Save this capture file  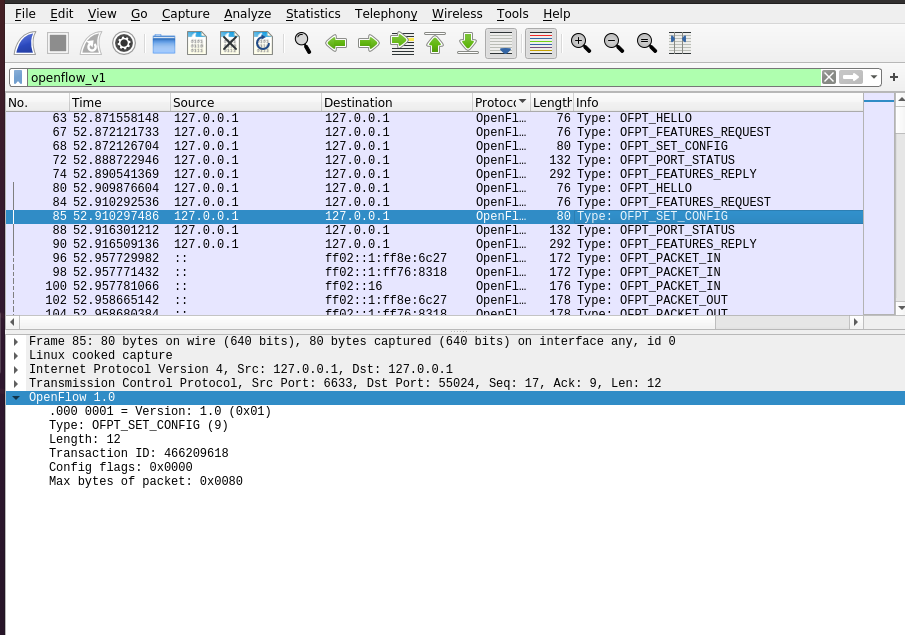197,43
